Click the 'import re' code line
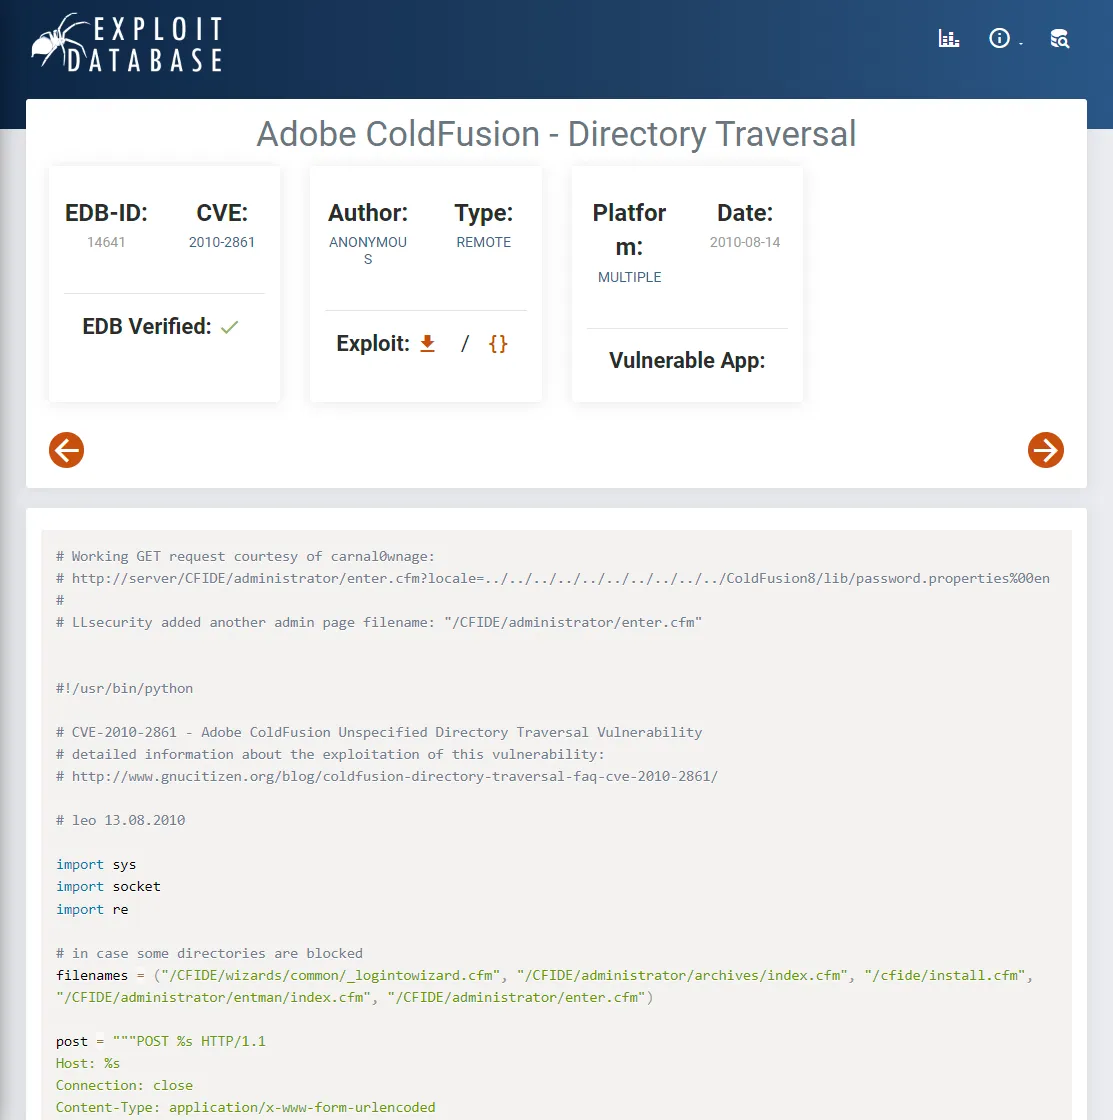 tap(92, 909)
